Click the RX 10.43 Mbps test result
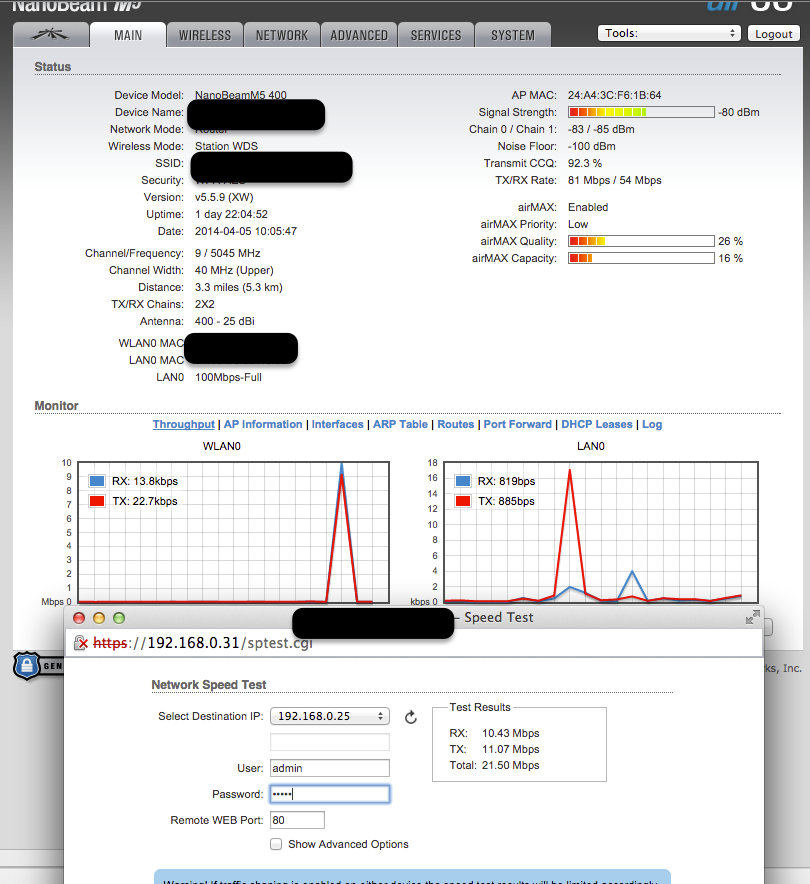Viewport: 810px width, 884px height. pyautogui.click(x=494, y=733)
